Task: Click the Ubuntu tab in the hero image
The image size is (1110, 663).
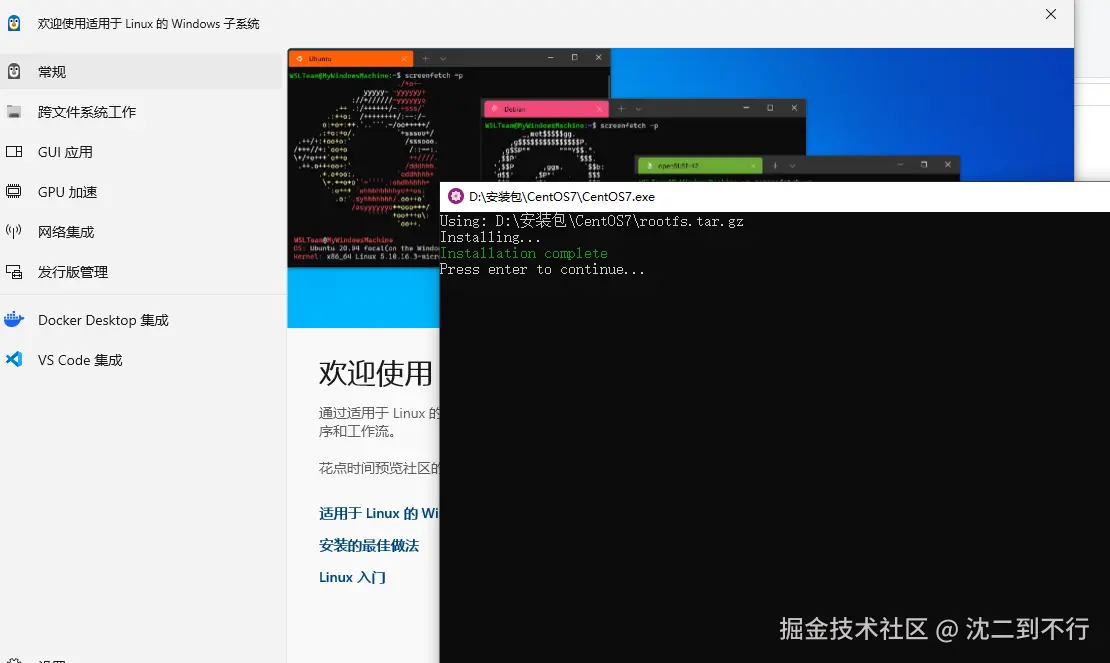Action: [x=350, y=59]
